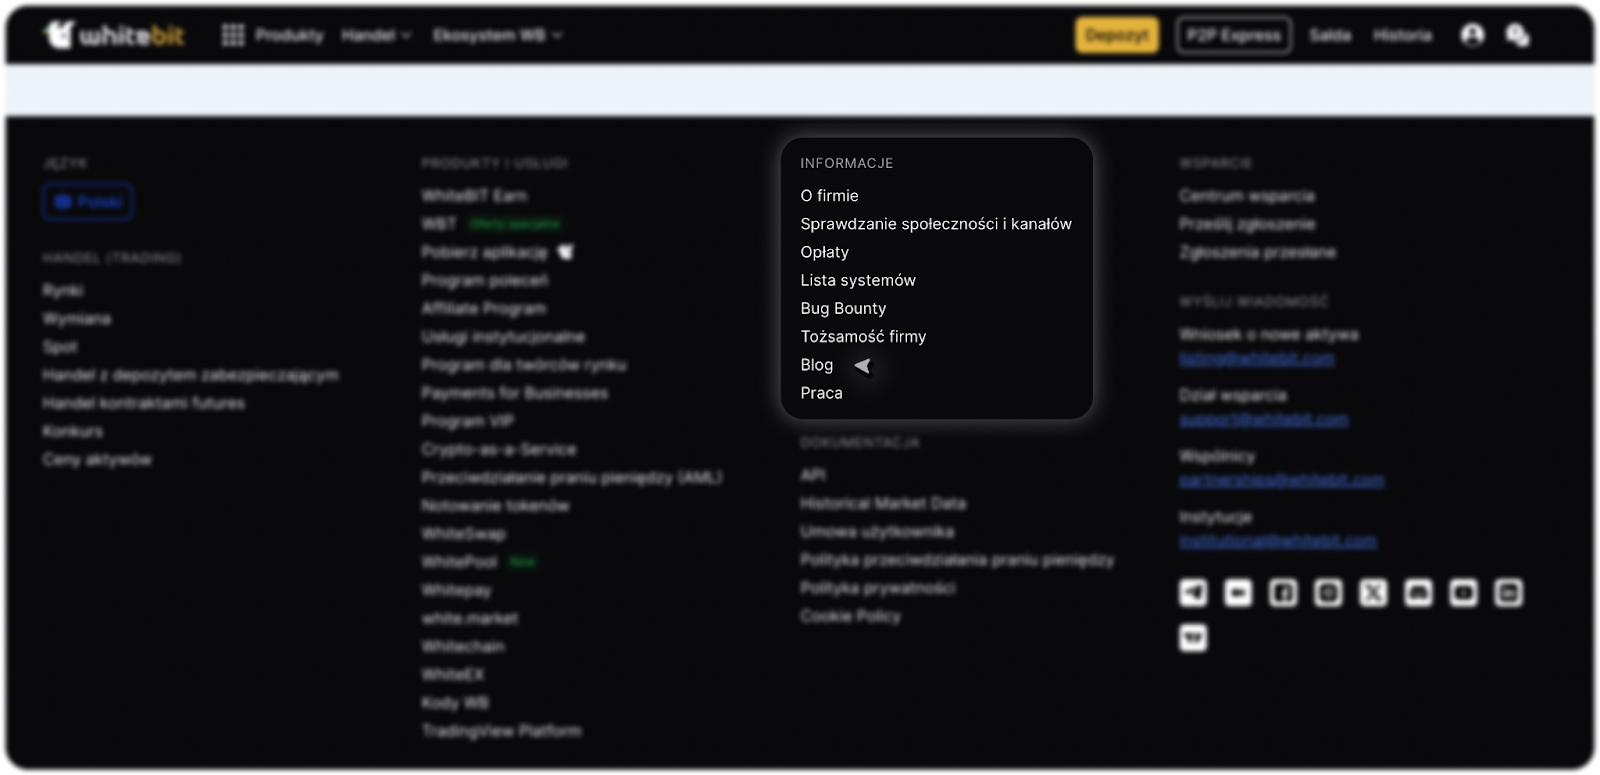Open the Lista systemów link
The height and width of the screenshot is (775, 1600).
pos(858,280)
